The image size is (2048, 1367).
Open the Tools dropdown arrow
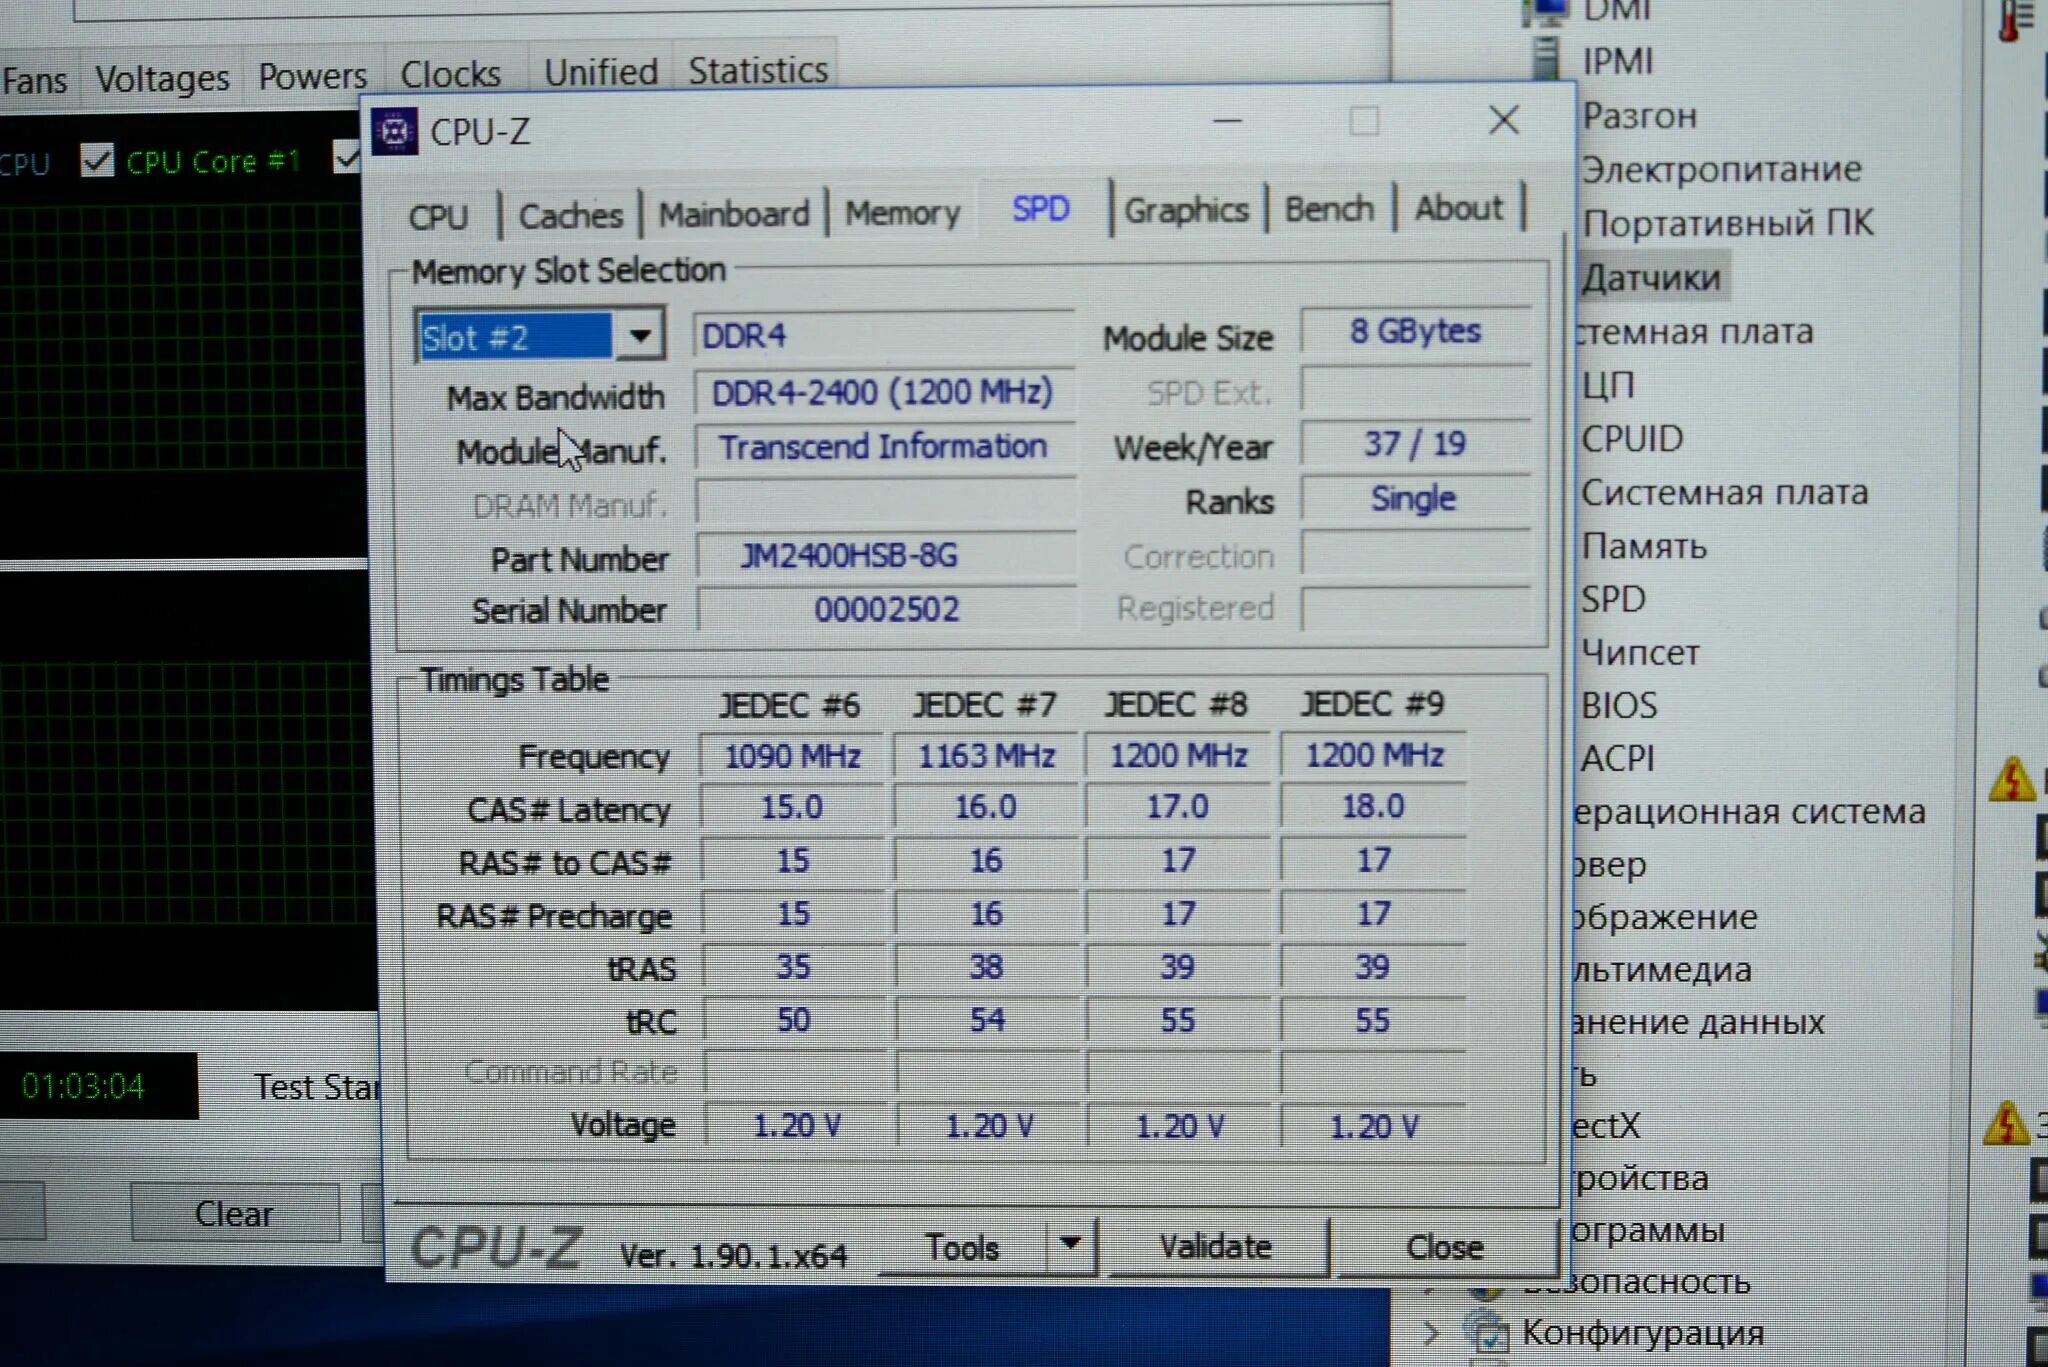pos(1071,1245)
